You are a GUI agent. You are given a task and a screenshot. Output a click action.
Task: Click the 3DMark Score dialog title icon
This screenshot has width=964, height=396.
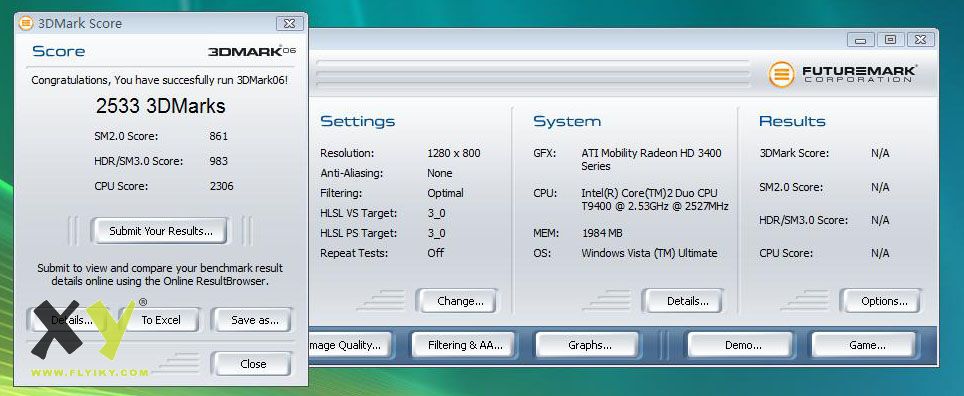pyautogui.click(x=25, y=23)
